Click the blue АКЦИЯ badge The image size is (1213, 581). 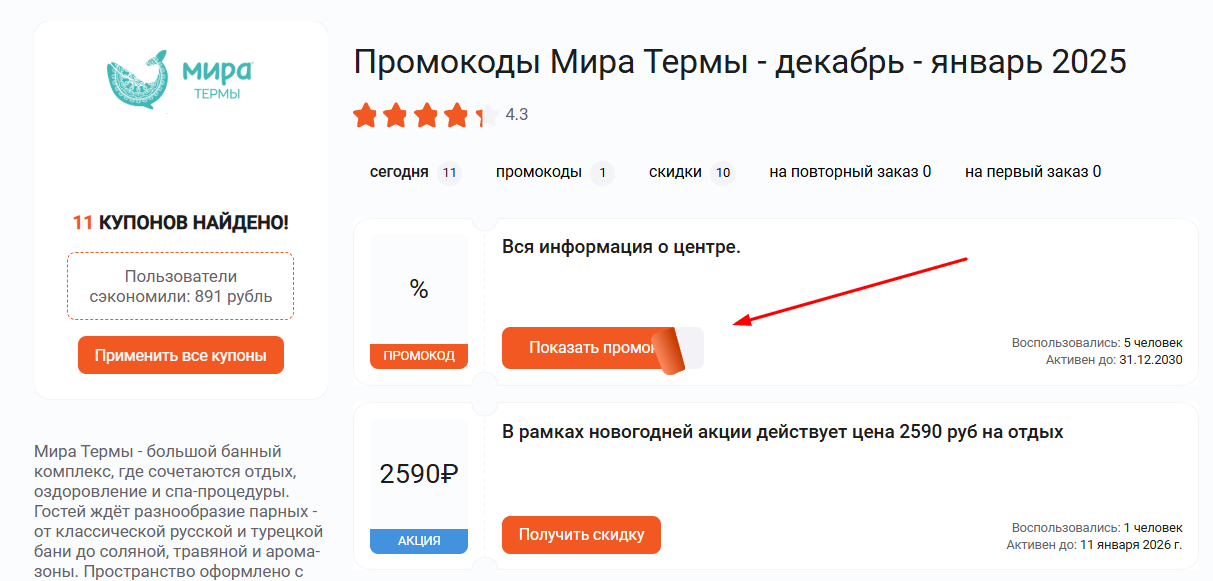coord(419,540)
